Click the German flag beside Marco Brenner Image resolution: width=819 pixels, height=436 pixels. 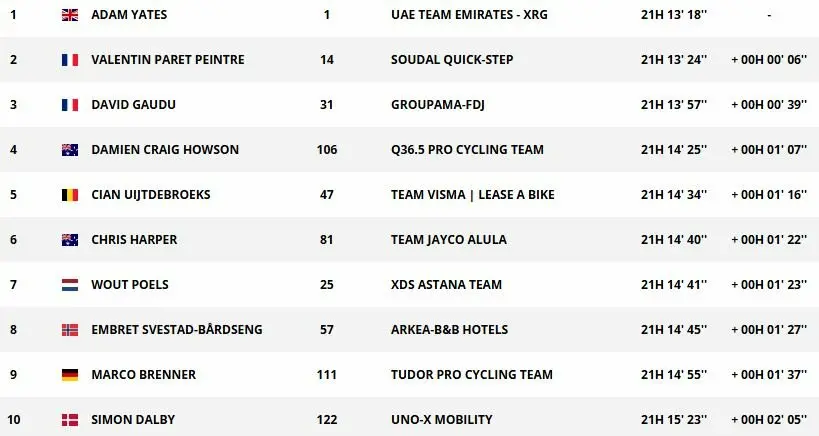[69, 375]
